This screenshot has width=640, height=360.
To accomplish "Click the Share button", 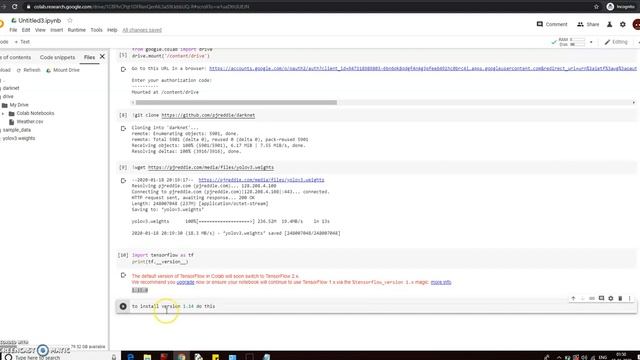I will pos(588,24).
